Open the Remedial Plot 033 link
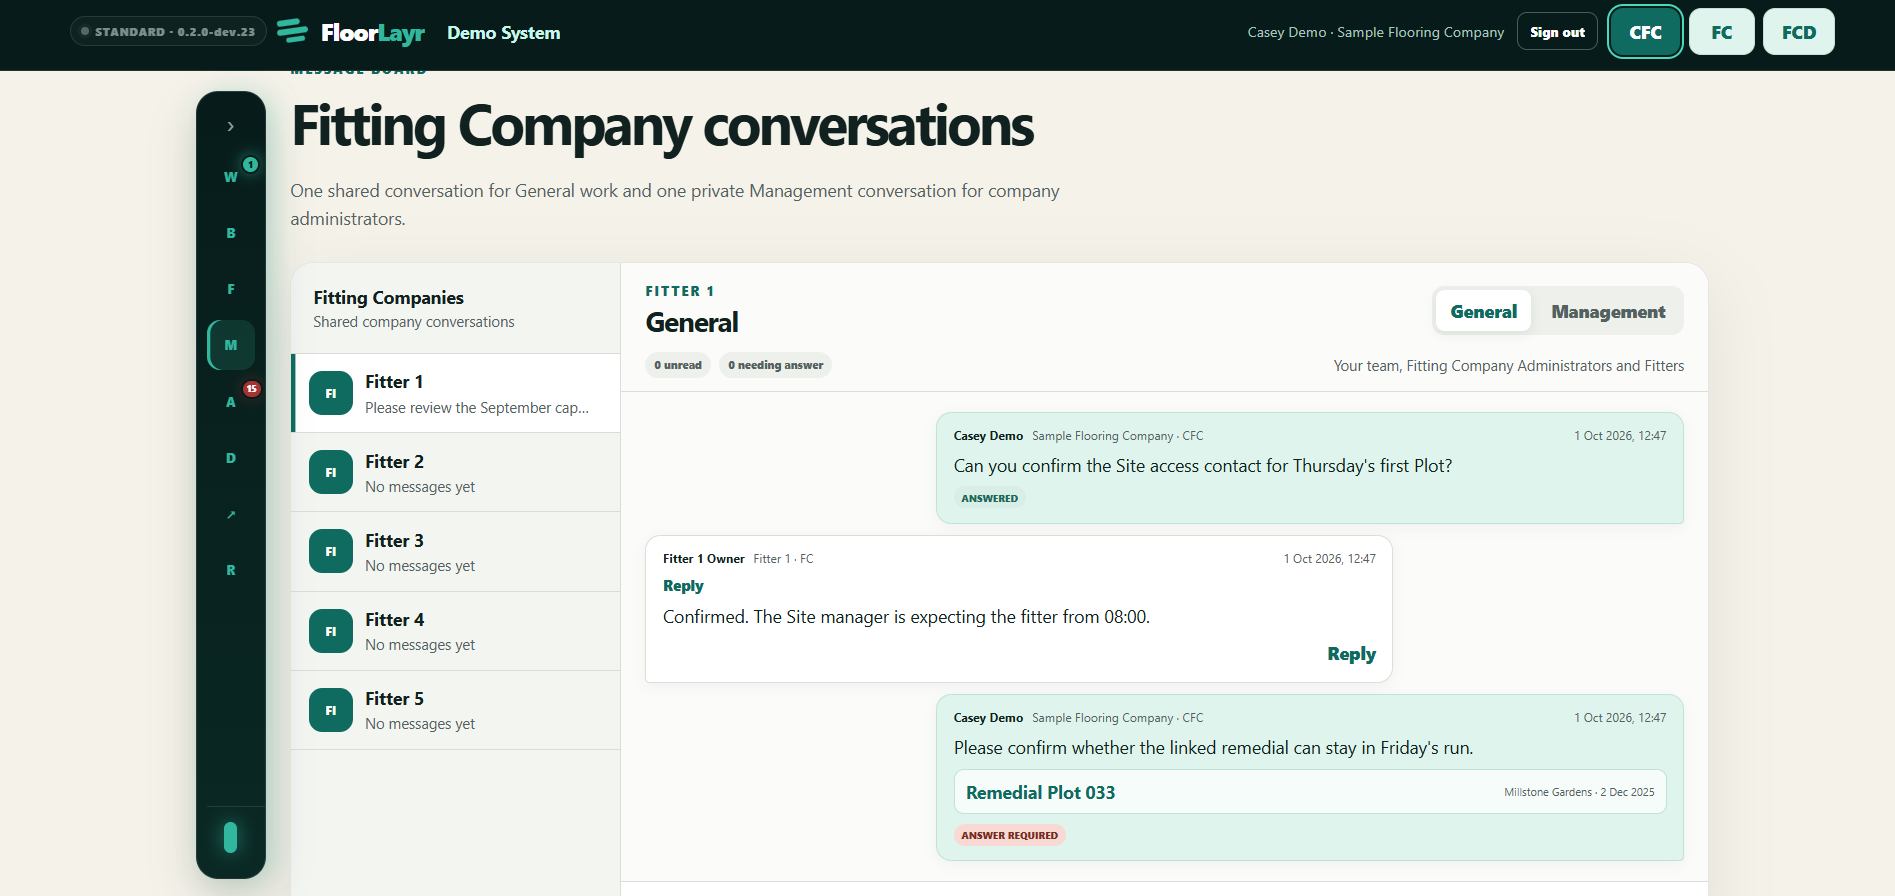 pyautogui.click(x=1040, y=792)
